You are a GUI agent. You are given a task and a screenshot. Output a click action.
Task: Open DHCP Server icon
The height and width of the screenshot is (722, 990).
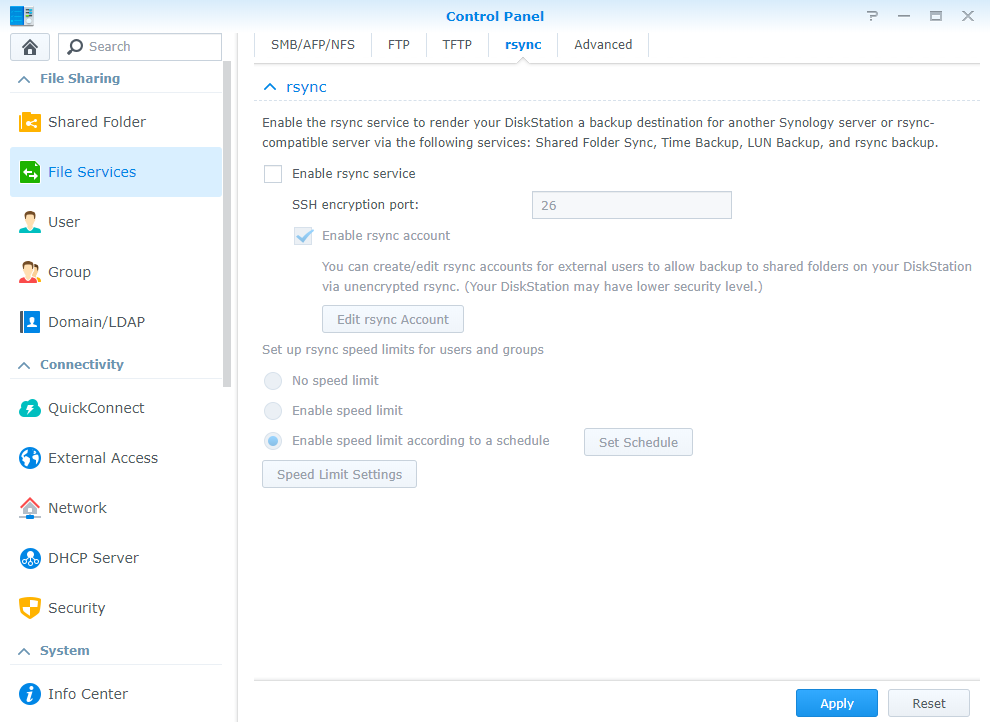click(30, 558)
